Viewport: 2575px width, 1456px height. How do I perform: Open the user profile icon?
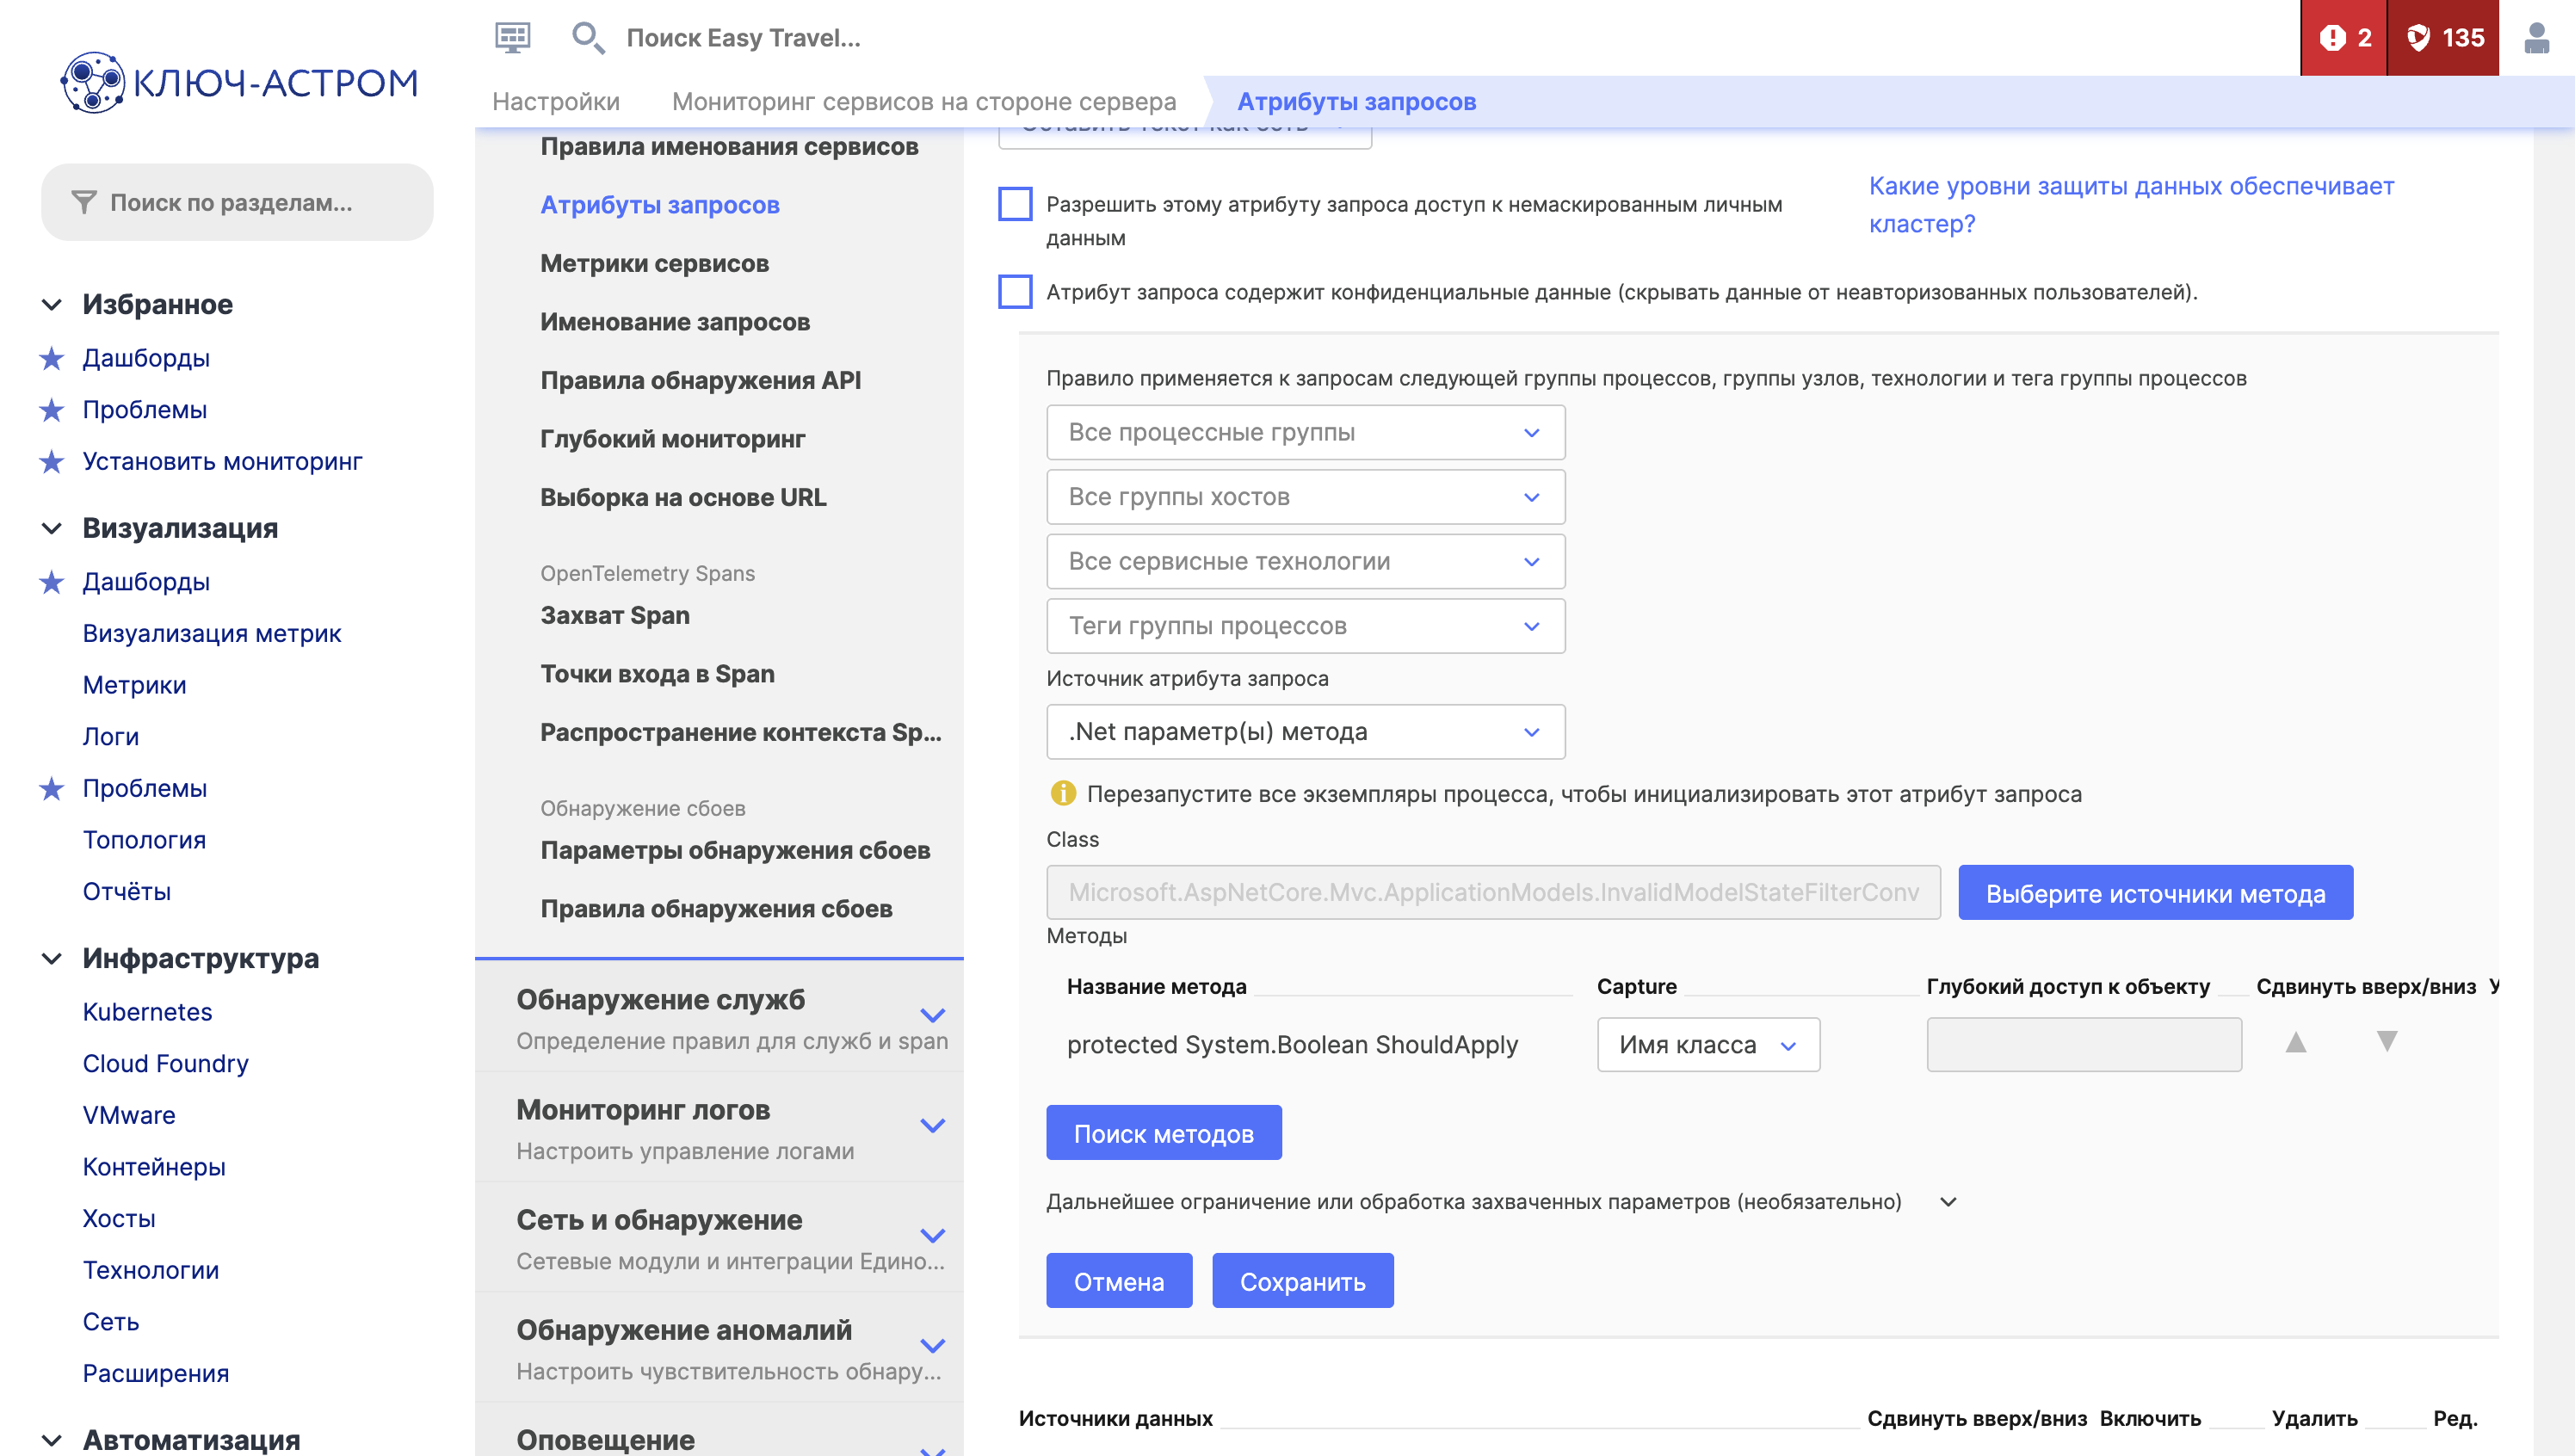coord(2535,38)
